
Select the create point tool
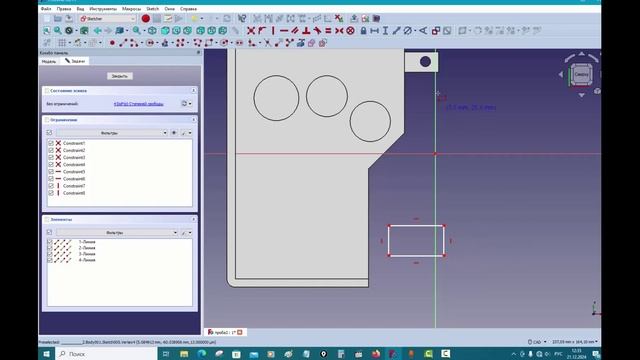point(112,43)
